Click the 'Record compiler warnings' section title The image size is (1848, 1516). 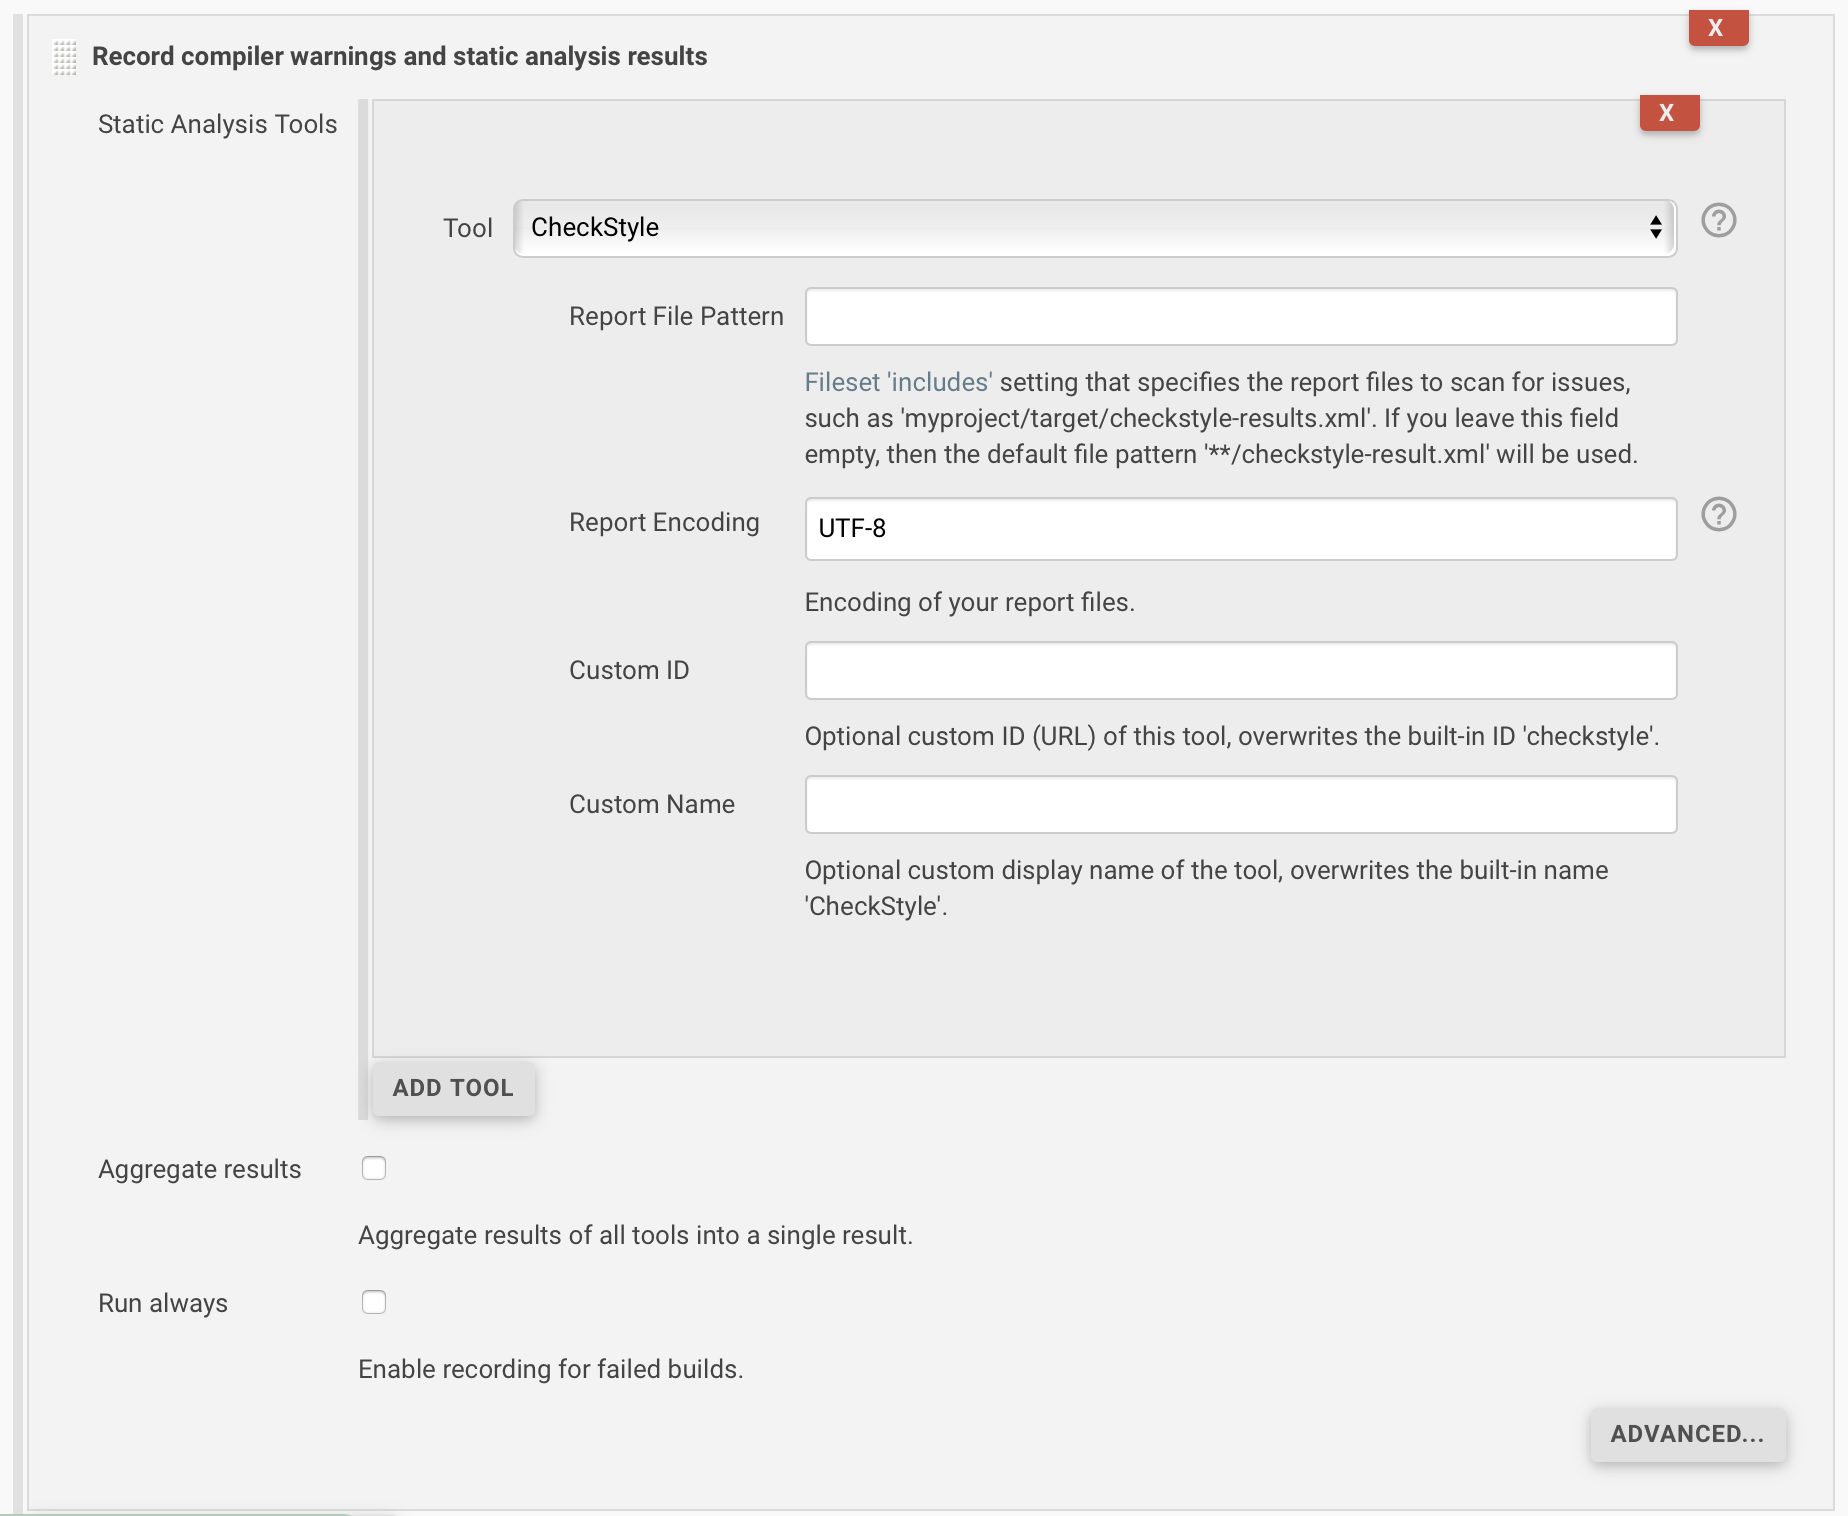pyautogui.click(x=399, y=57)
